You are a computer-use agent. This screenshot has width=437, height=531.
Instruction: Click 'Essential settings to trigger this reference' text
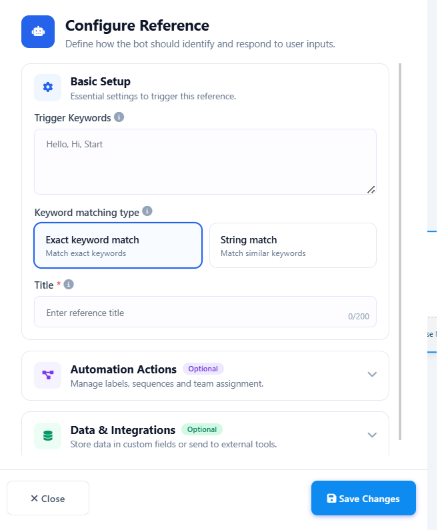[x=153, y=97]
